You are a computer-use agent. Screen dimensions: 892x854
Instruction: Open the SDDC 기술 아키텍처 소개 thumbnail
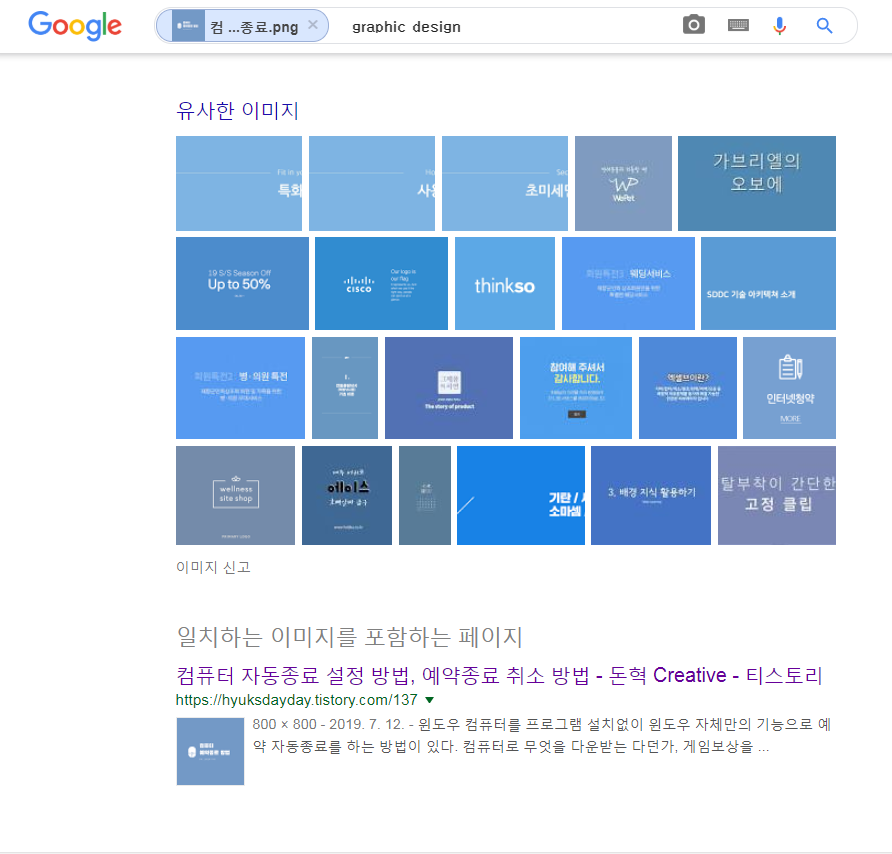[x=768, y=283]
